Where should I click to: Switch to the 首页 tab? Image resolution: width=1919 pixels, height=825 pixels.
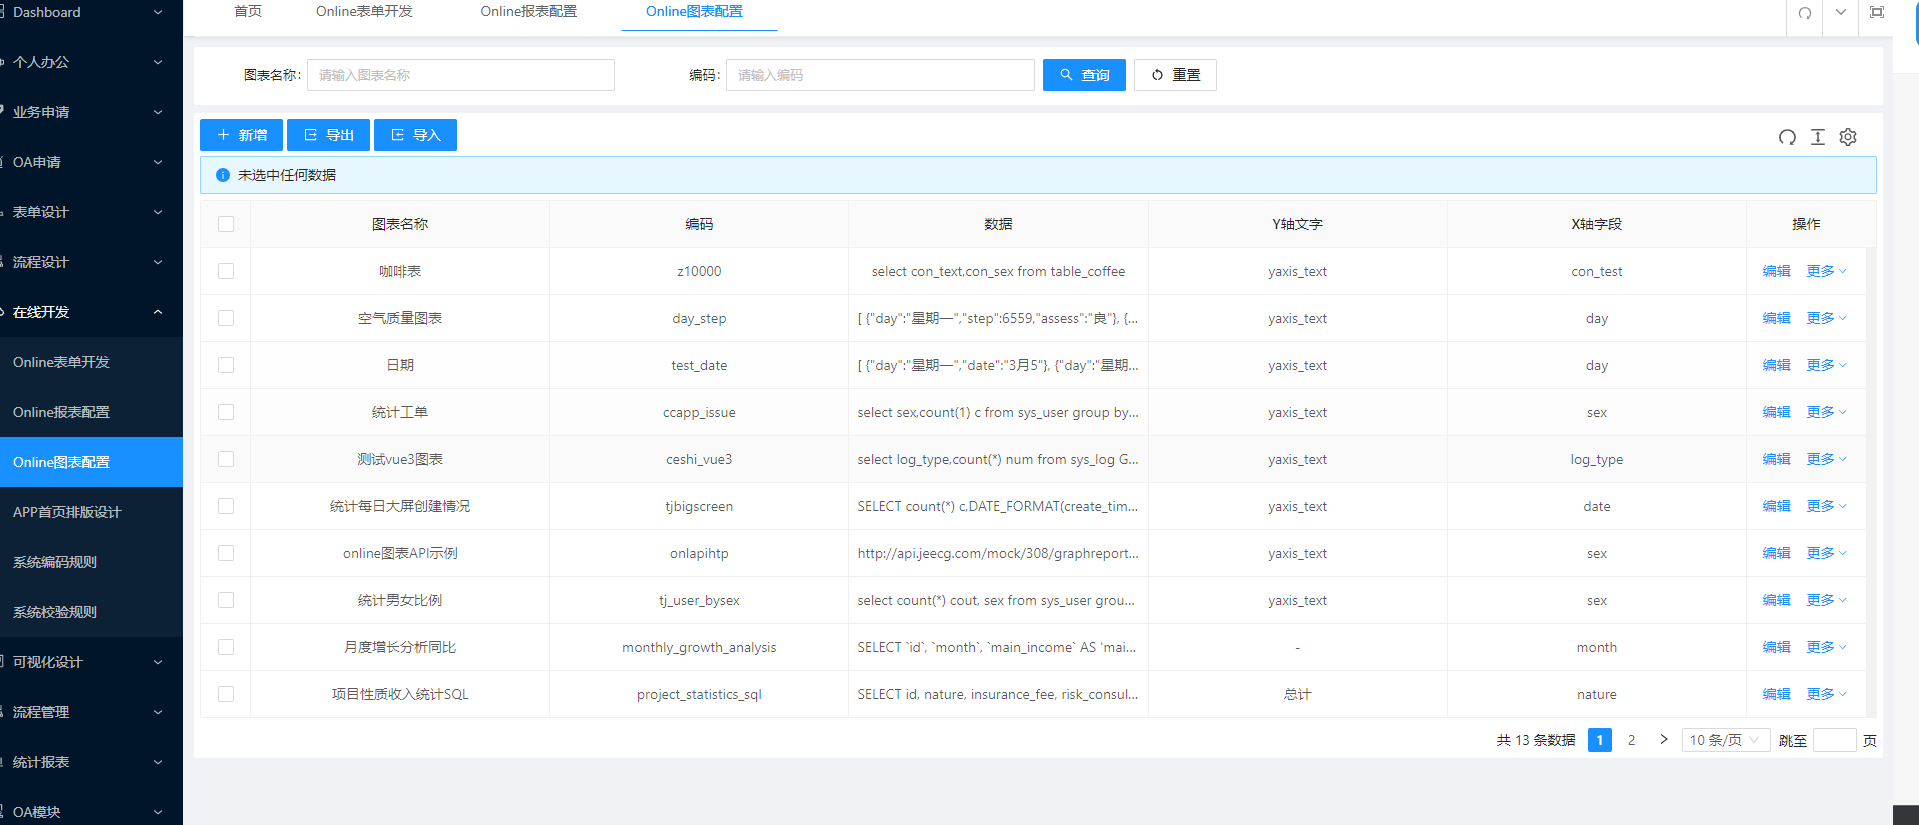click(x=248, y=12)
